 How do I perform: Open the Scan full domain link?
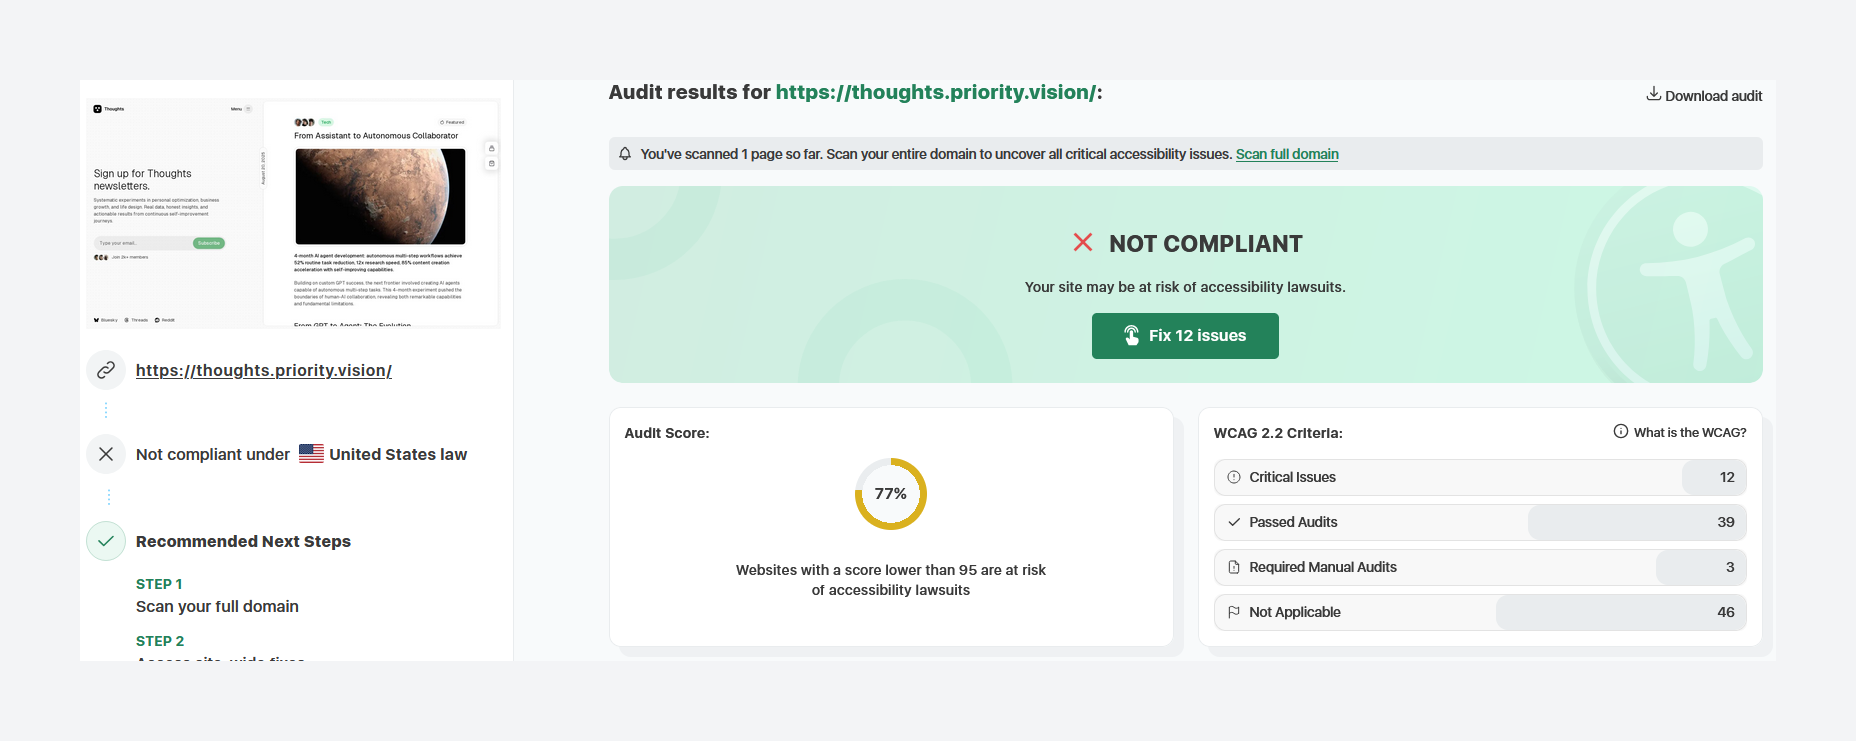tap(1286, 154)
